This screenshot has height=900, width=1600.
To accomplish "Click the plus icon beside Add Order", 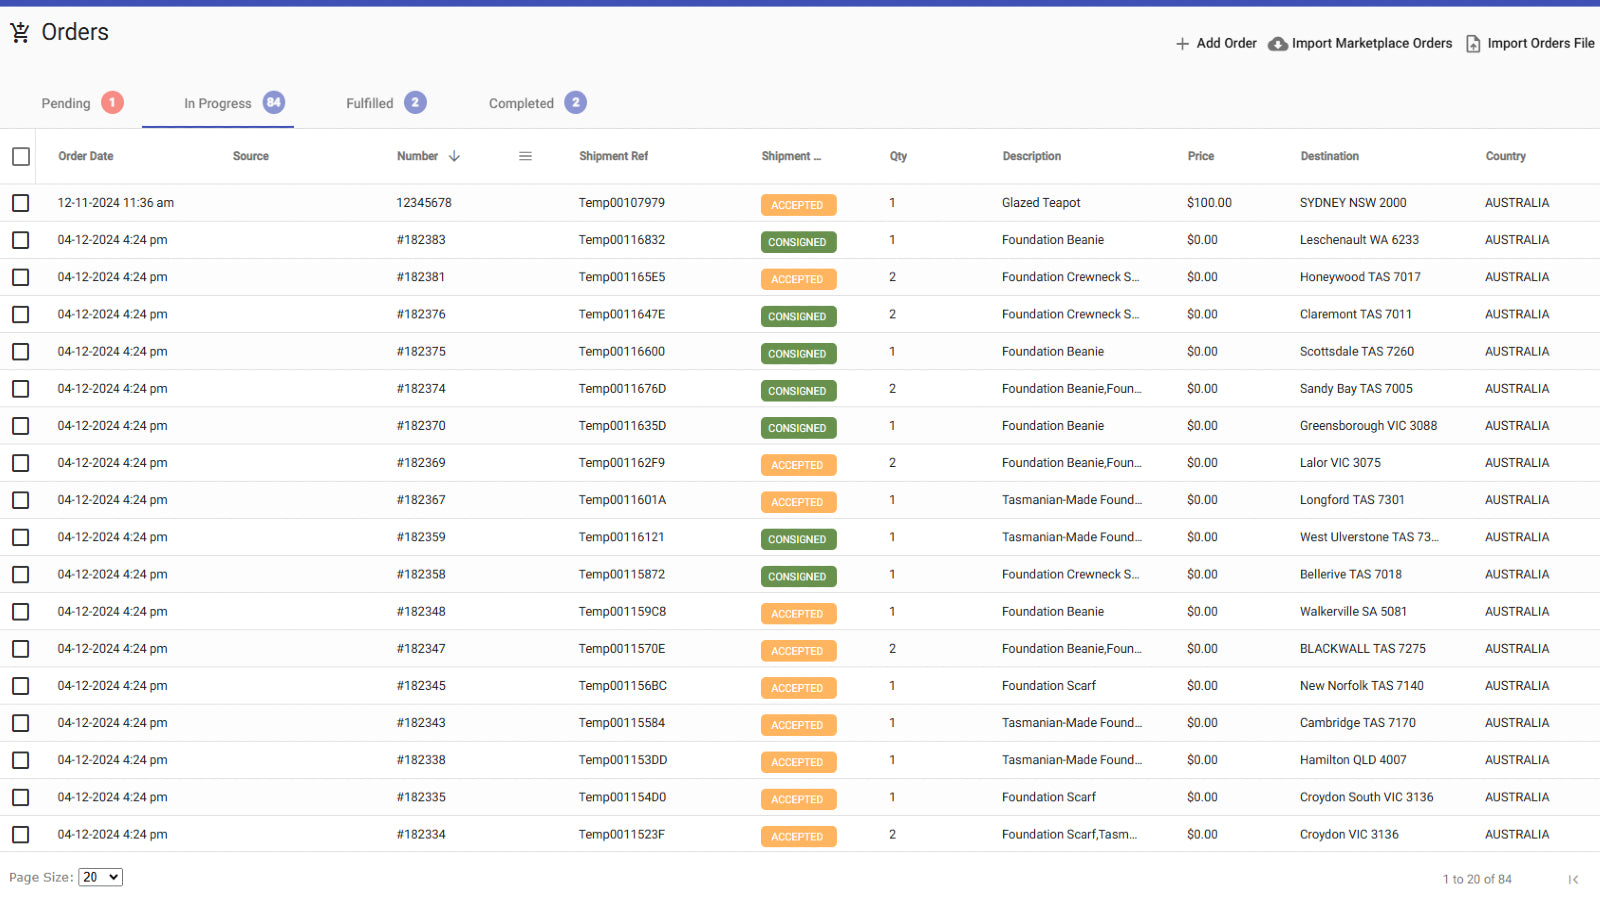I will tap(1182, 44).
